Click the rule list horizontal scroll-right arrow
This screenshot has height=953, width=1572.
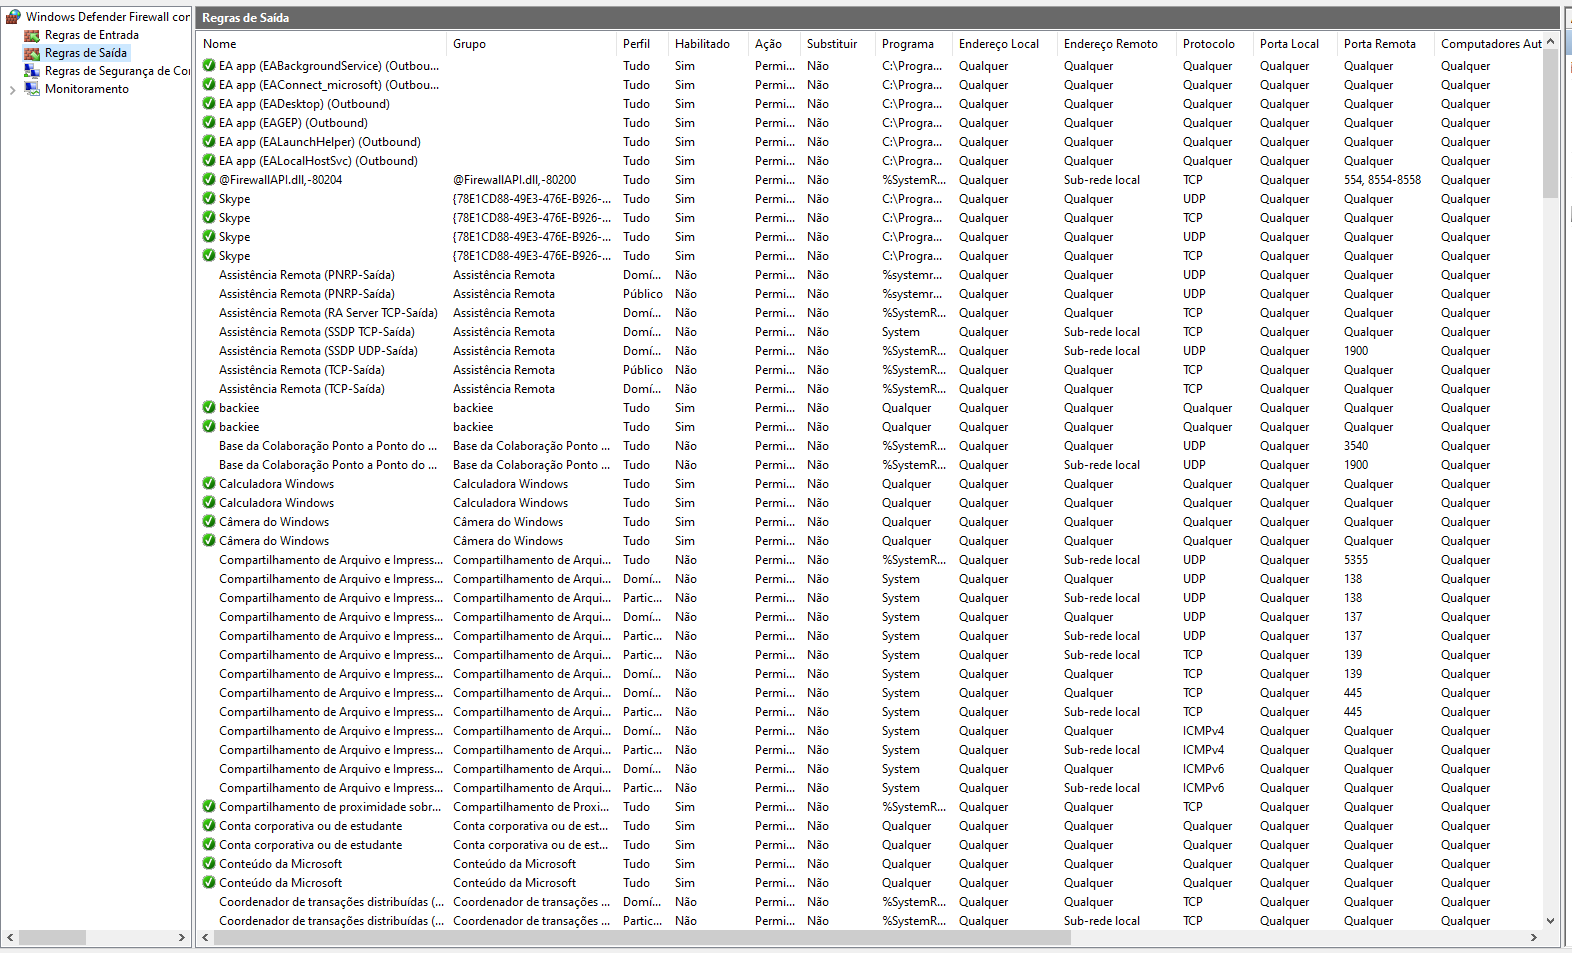pyautogui.click(x=1534, y=938)
